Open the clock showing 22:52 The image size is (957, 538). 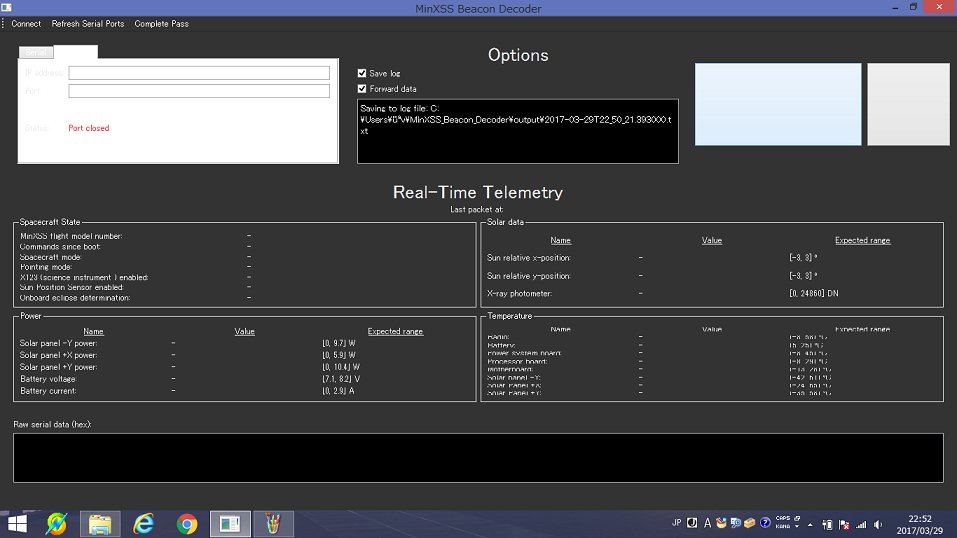[919, 525]
